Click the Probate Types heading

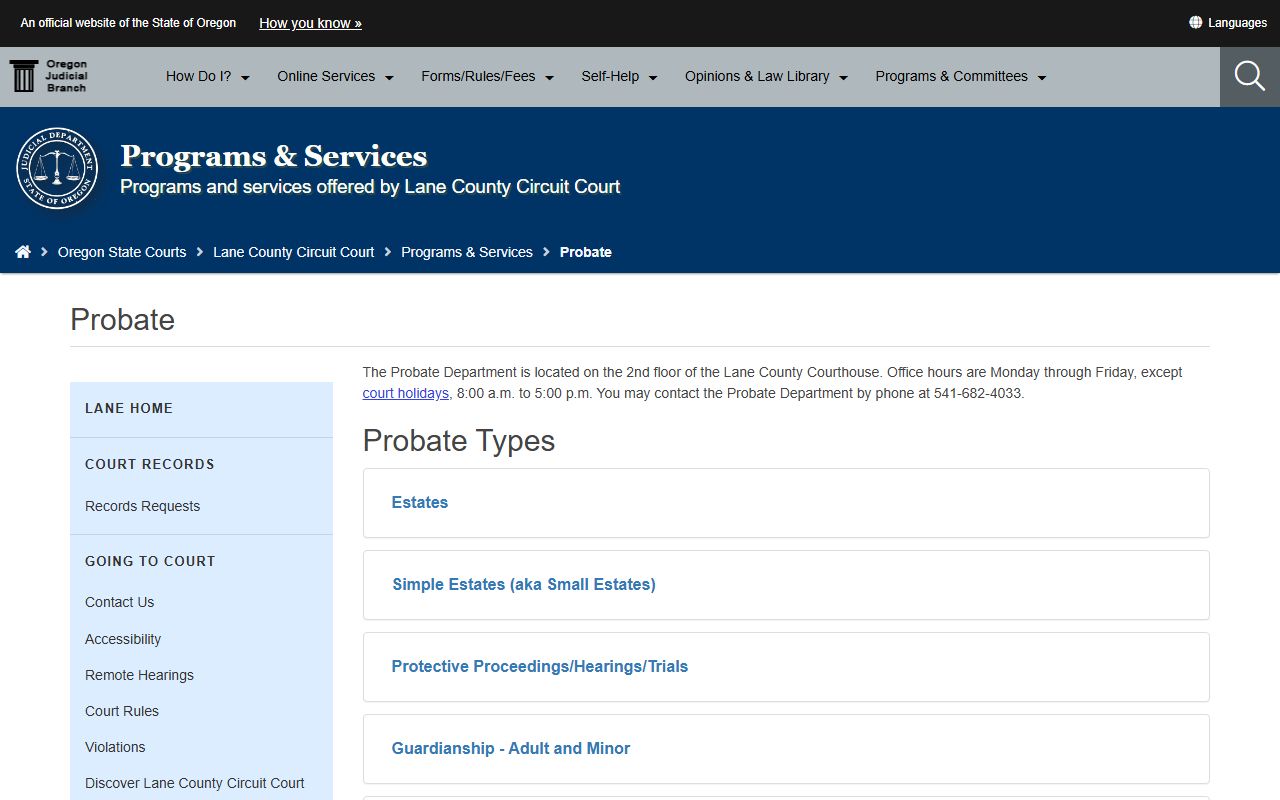pos(459,441)
